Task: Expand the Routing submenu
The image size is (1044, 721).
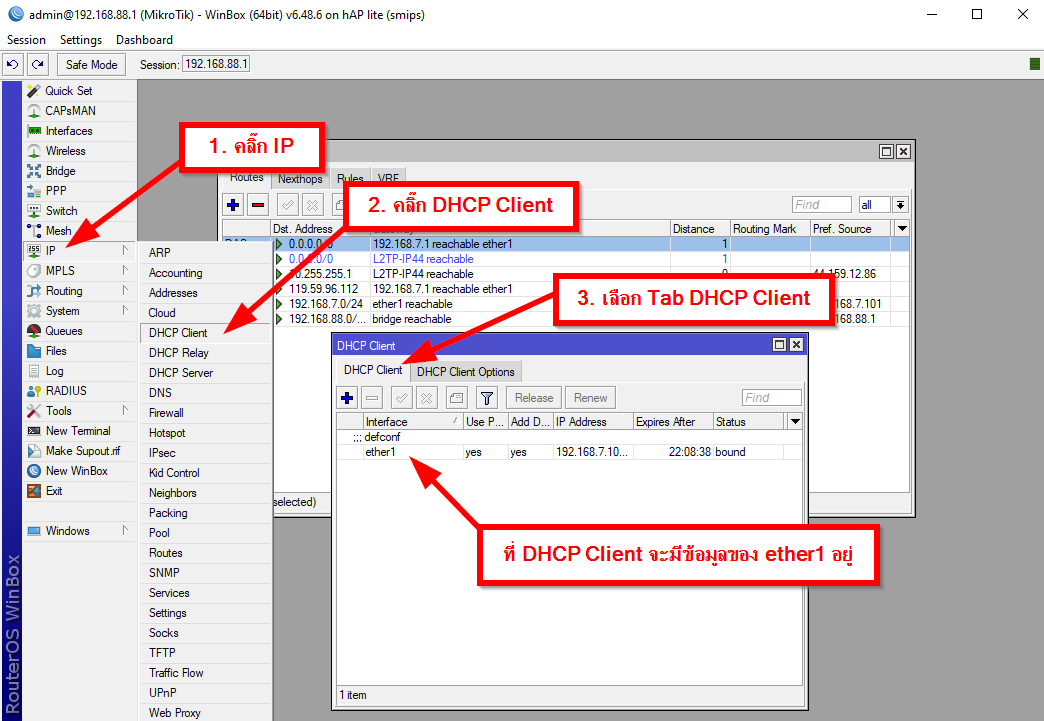Action: [79, 290]
